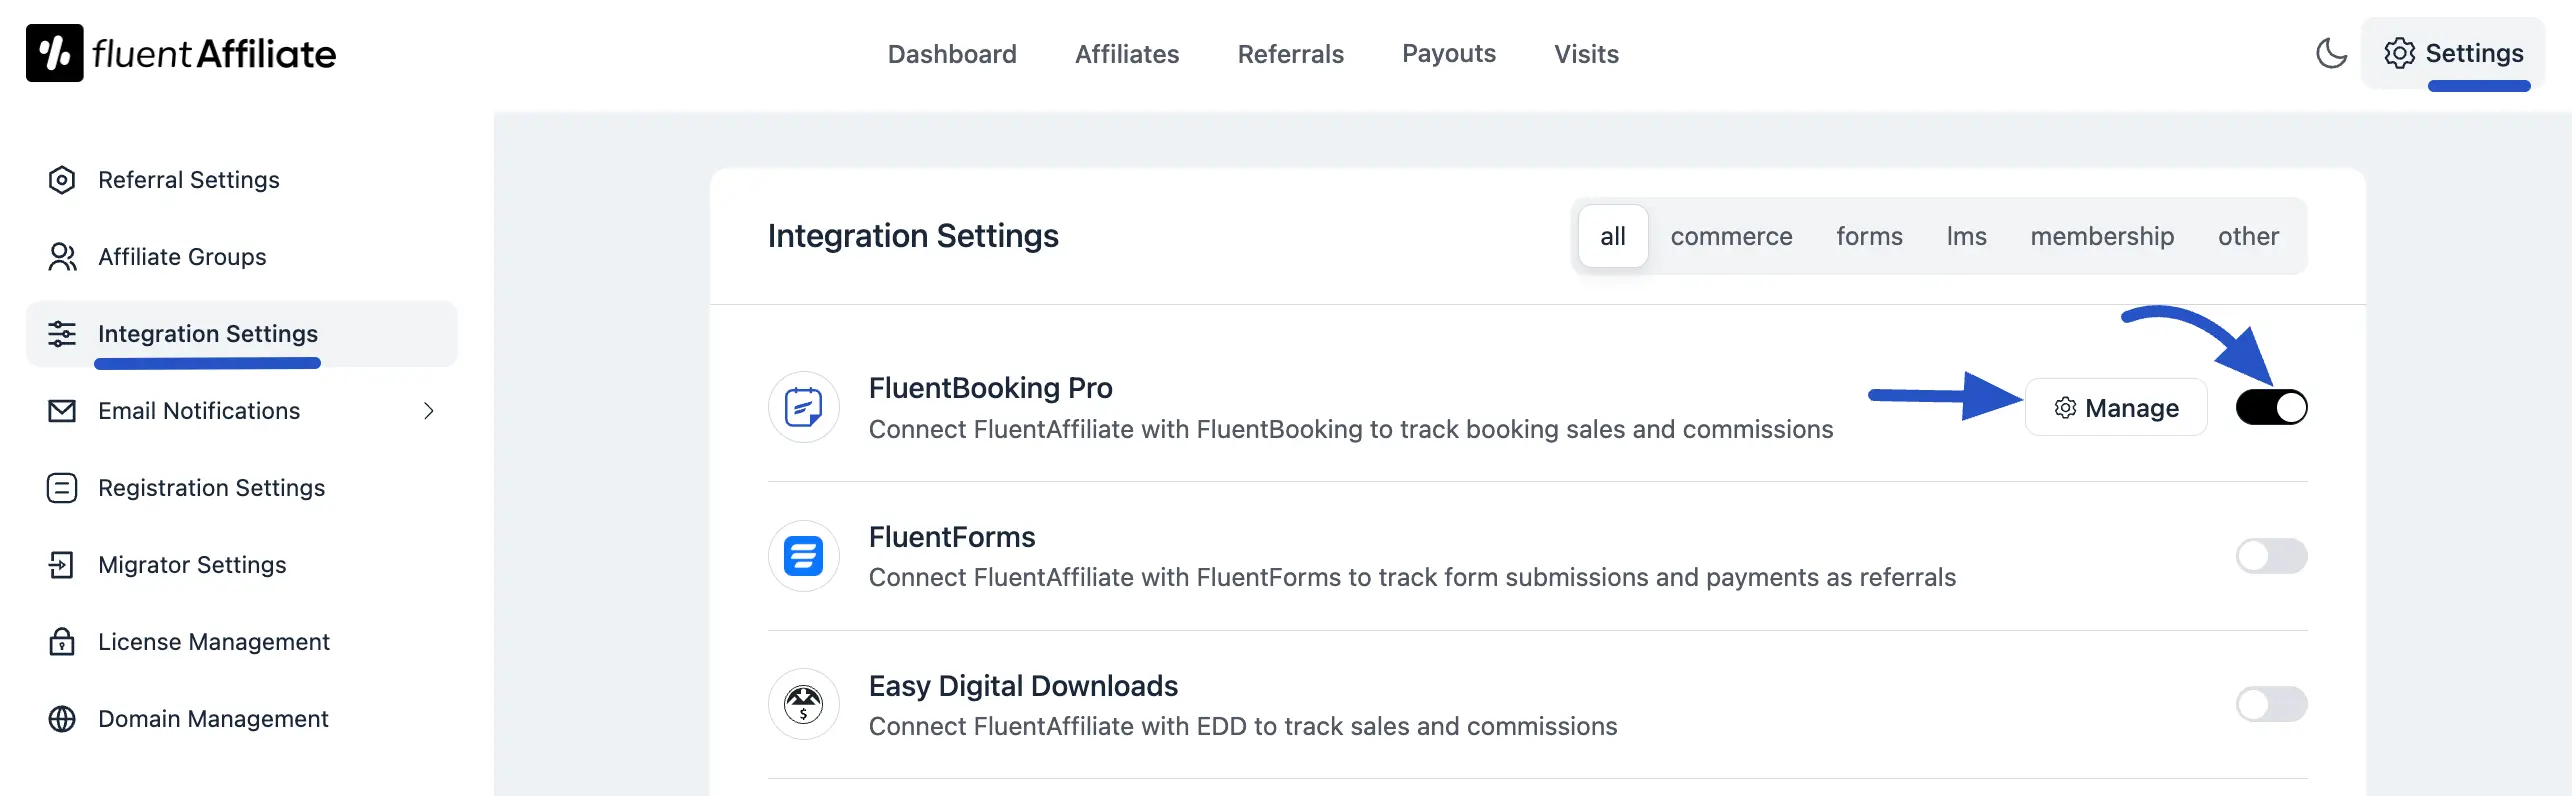The image size is (2572, 796).
Task: Click the 'Integration Settings' panel heading
Action: pyautogui.click(x=913, y=236)
